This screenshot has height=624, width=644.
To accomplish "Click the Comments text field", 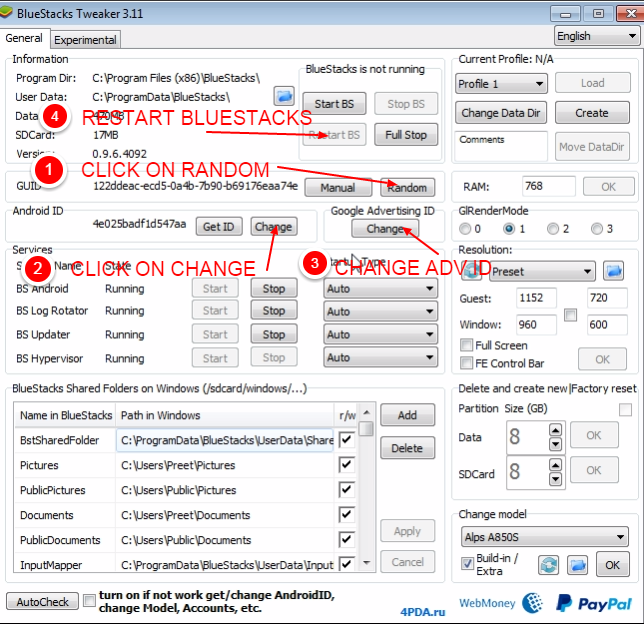I will click(501, 146).
